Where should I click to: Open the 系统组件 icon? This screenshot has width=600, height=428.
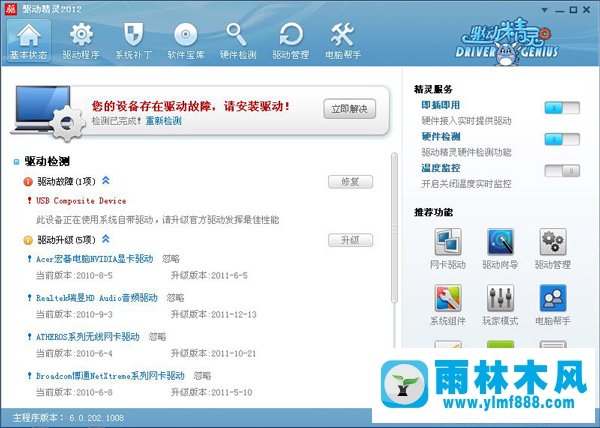[x=448, y=305]
